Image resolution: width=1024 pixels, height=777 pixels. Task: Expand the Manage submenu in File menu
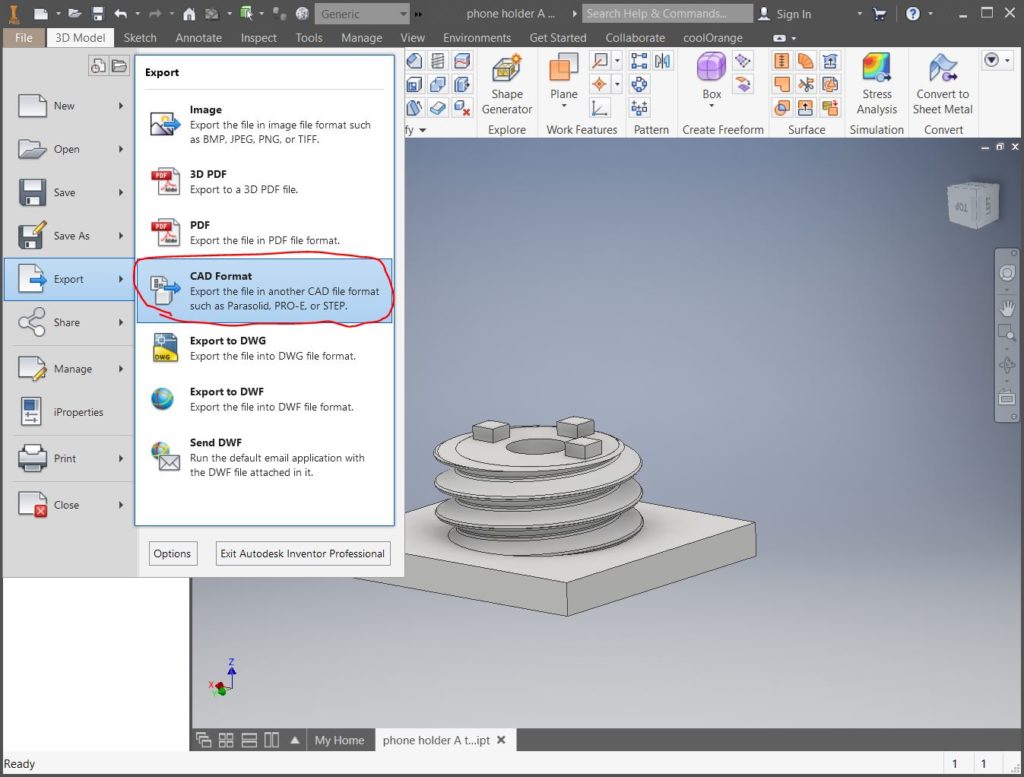(x=70, y=369)
